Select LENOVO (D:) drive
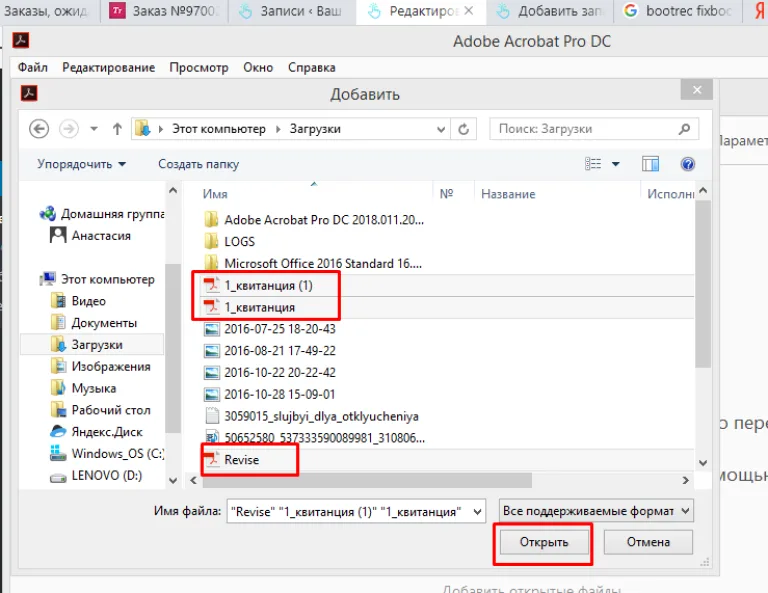Viewport: 768px width, 593px height. click(96, 475)
